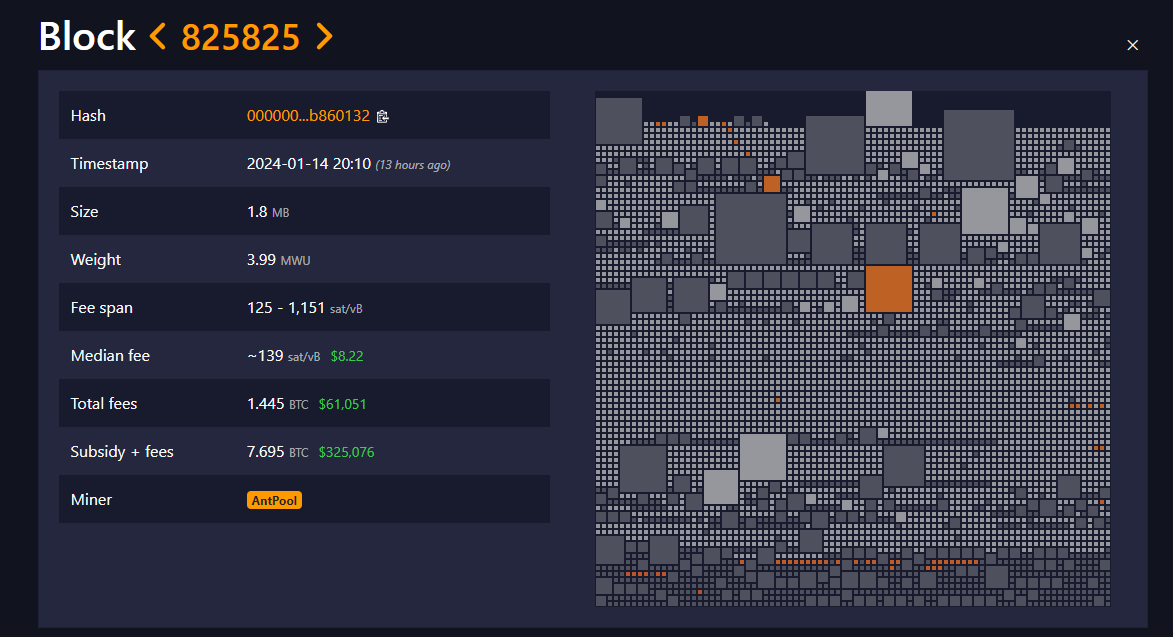Copy the block hash with clipboard icon
Viewport: 1173px width, 637px height.
tap(382, 116)
